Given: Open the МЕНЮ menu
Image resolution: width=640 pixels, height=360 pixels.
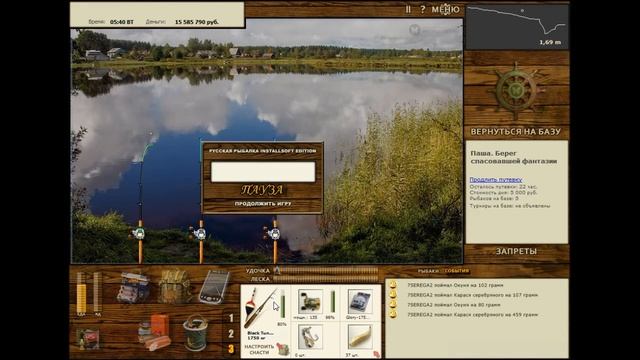Looking at the screenshot, I should pyautogui.click(x=446, y=9).
